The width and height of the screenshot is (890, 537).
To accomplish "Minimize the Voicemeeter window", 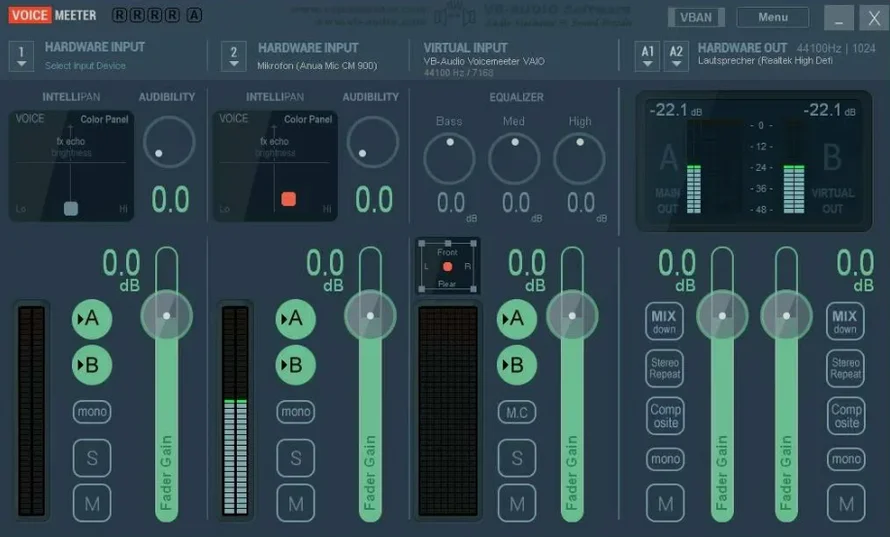I will pos(838,18).
